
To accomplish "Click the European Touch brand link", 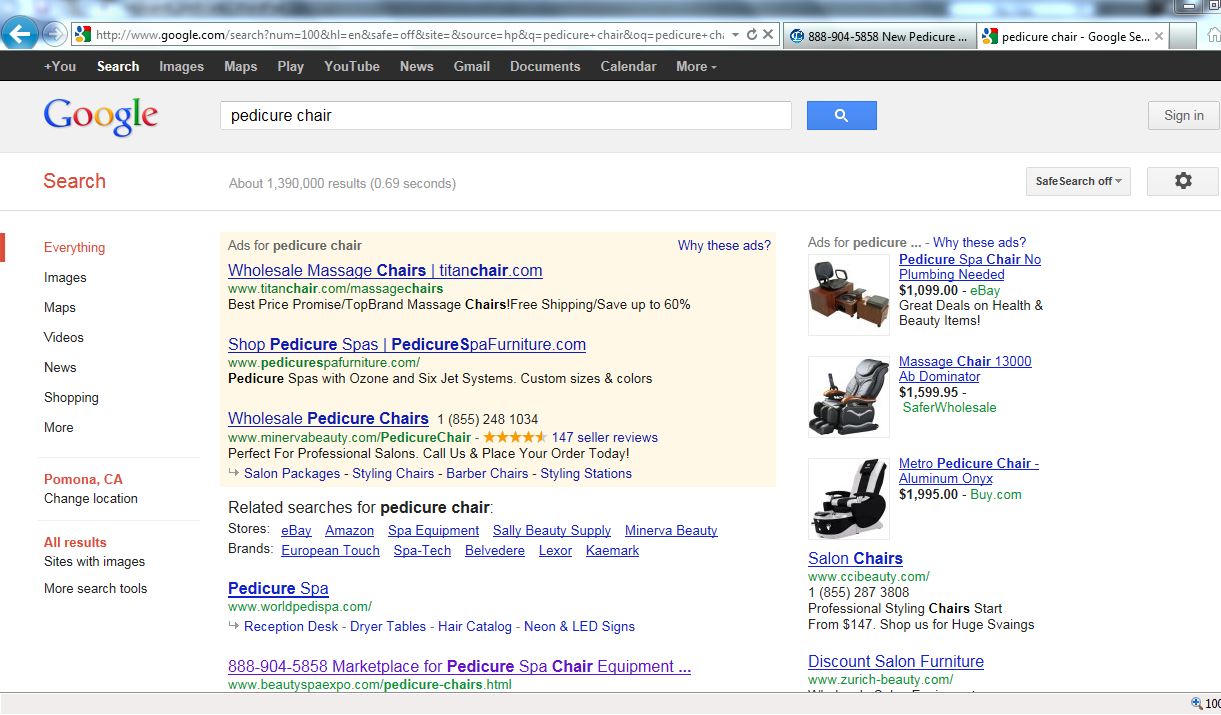I will point(330,550).
